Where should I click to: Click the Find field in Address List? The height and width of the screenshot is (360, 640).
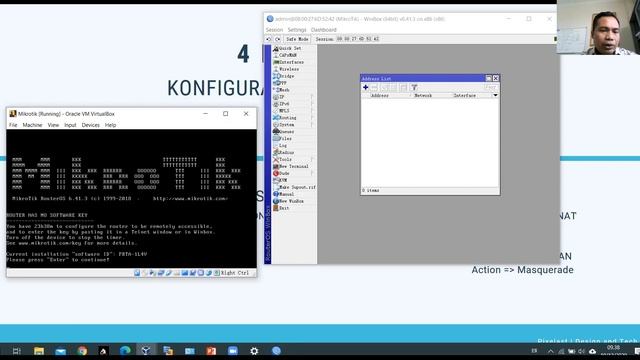click(x=491, y=87)
